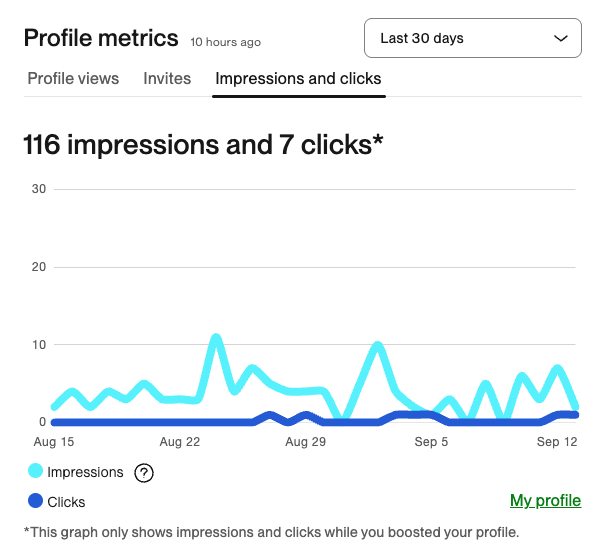Click the Sep 5 date on the x-axis
This screenshot has height=545, width=603.
pos(431,441)
